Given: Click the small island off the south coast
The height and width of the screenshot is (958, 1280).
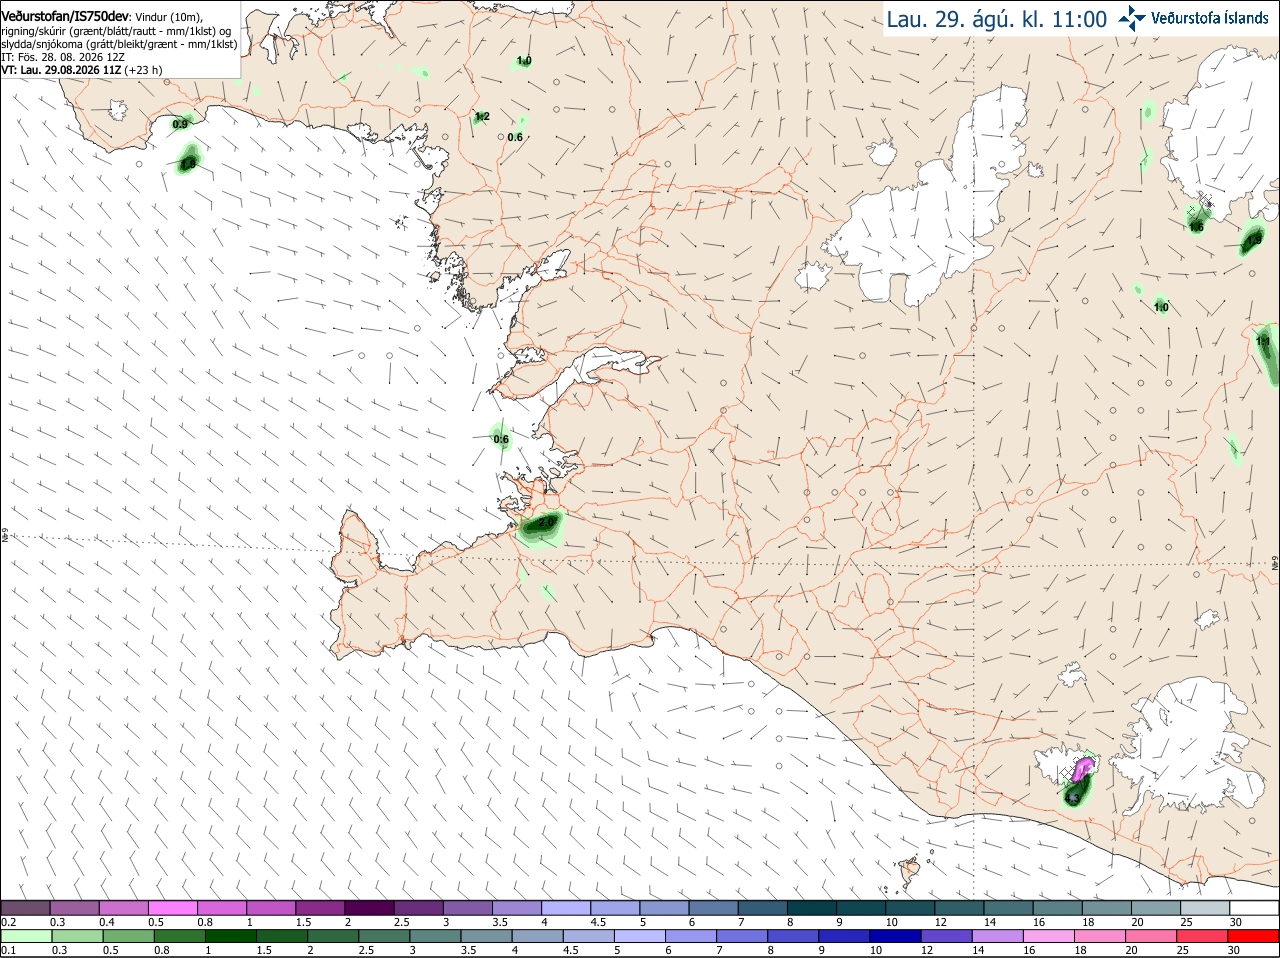Looking at the screenshot, I should tap(909, 871).
